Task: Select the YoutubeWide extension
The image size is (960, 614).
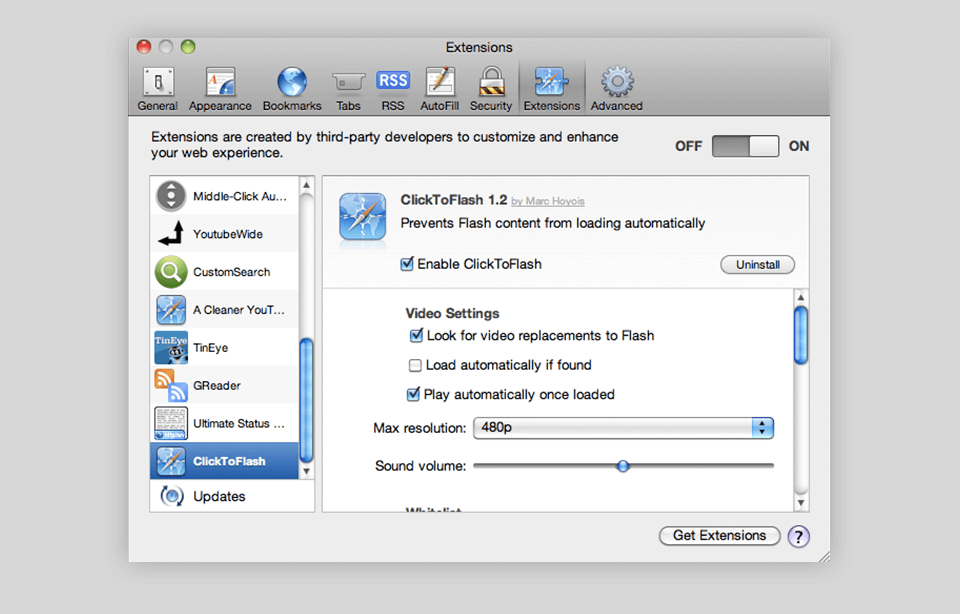Action: (225, 234)
